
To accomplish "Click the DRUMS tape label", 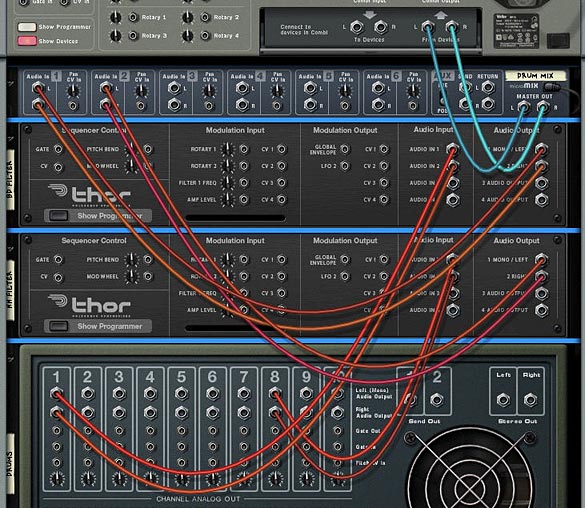I will coord(10,464).
